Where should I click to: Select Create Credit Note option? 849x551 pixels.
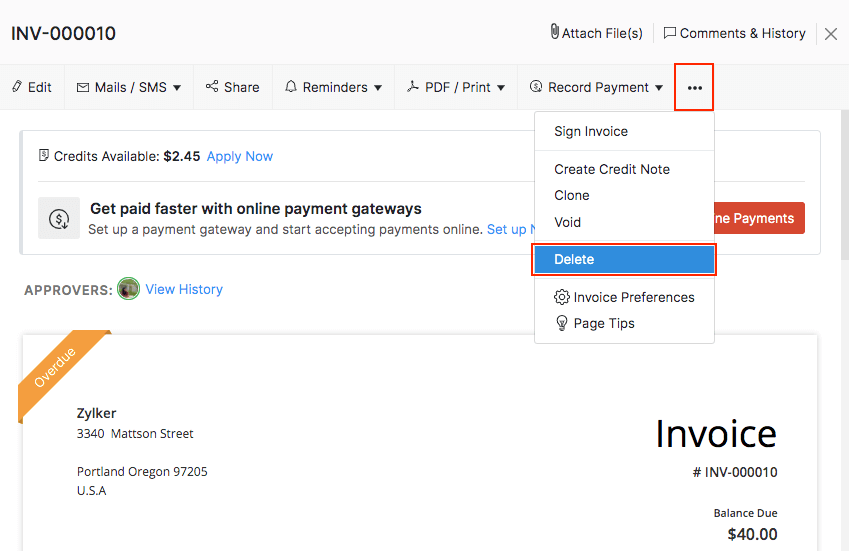pos(612,169)
